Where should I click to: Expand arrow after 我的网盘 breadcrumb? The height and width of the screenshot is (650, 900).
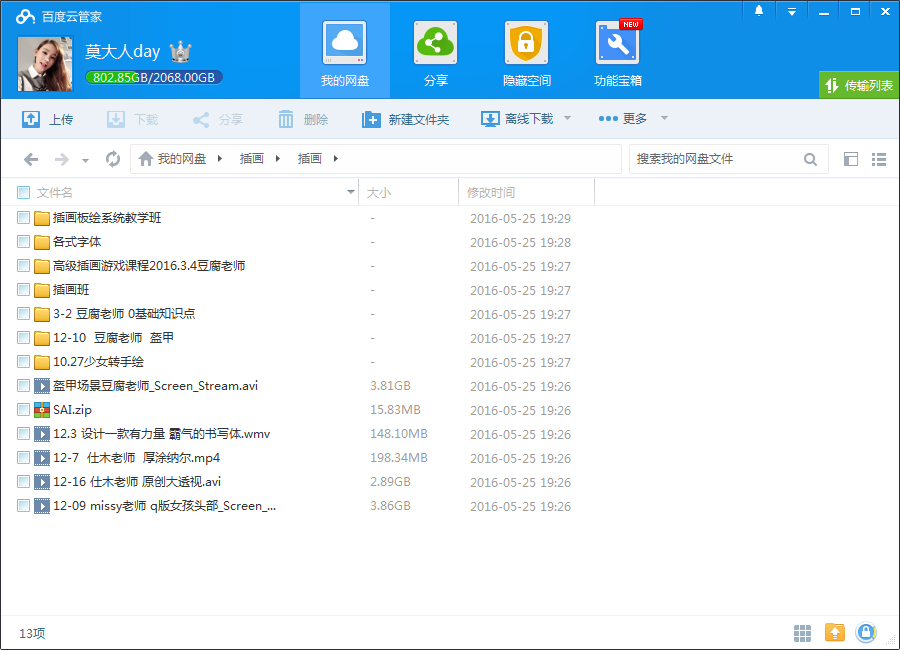219,158
